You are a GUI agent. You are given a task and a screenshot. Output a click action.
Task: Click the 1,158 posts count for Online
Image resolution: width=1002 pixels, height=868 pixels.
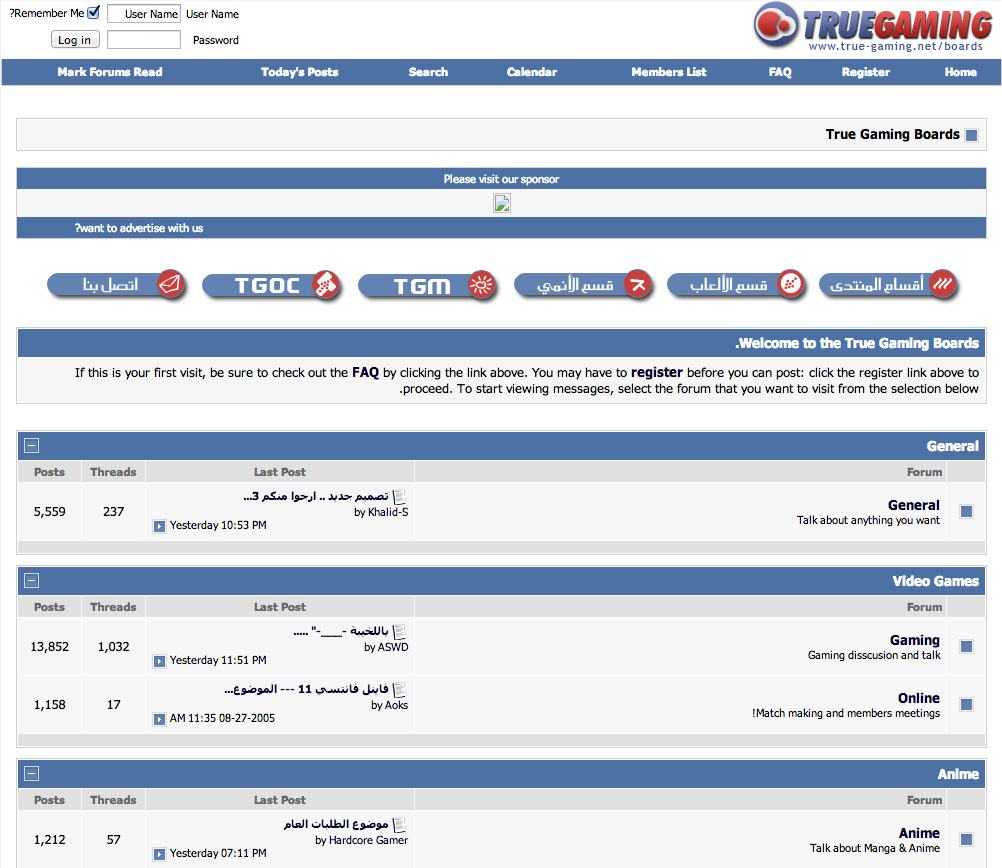[x=50, y=704]
